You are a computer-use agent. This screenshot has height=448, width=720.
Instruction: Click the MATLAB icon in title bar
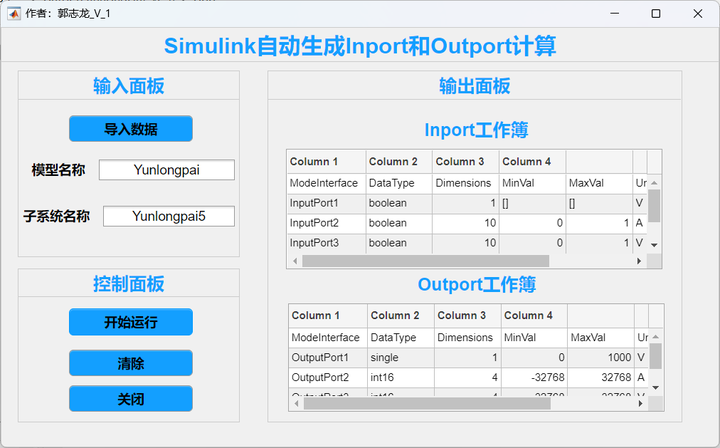tap(14, 14)
